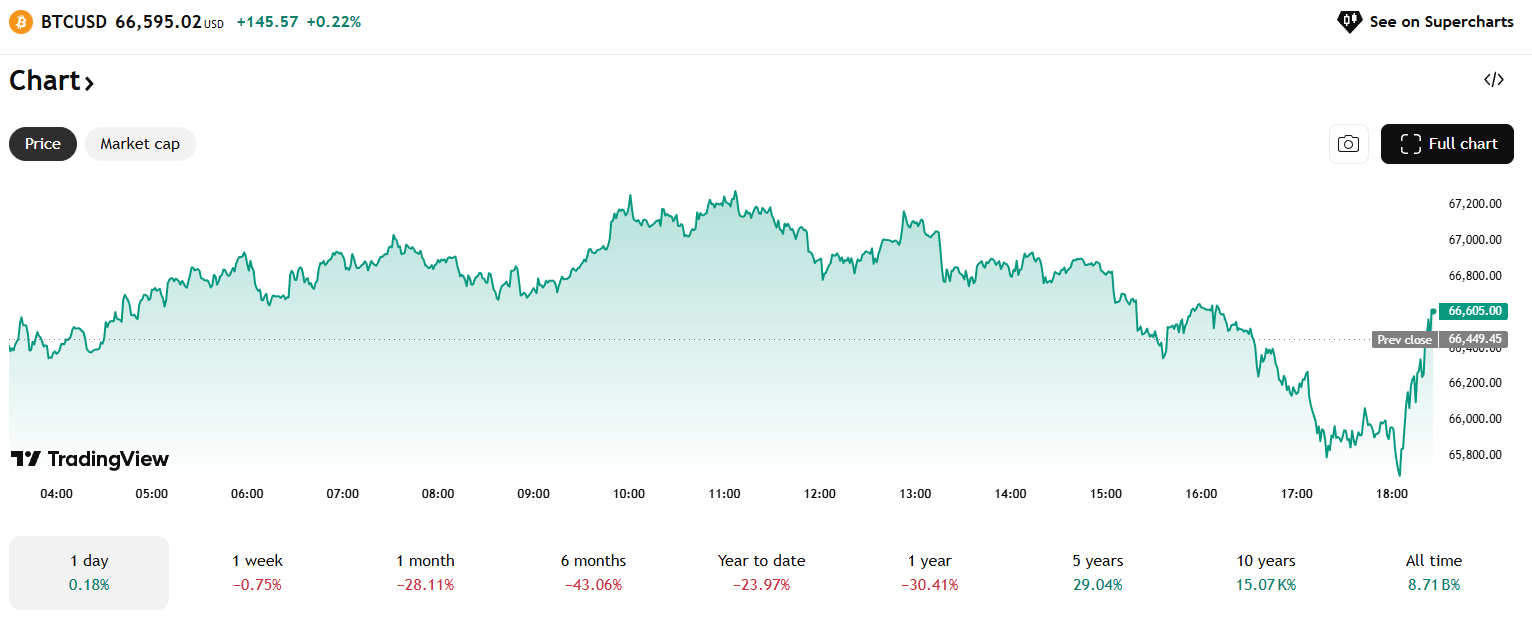This screenshot has width=1532, height=630.
Task: Select the 1 day range tab
Action: (x=89, y=572)
